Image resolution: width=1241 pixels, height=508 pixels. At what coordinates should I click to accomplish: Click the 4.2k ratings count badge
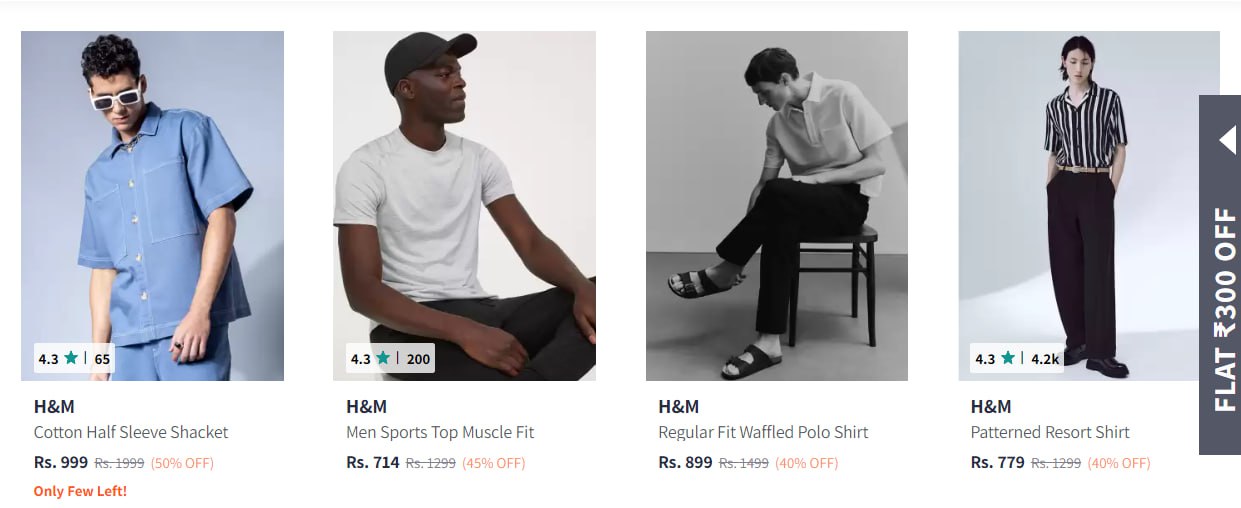1045,358
